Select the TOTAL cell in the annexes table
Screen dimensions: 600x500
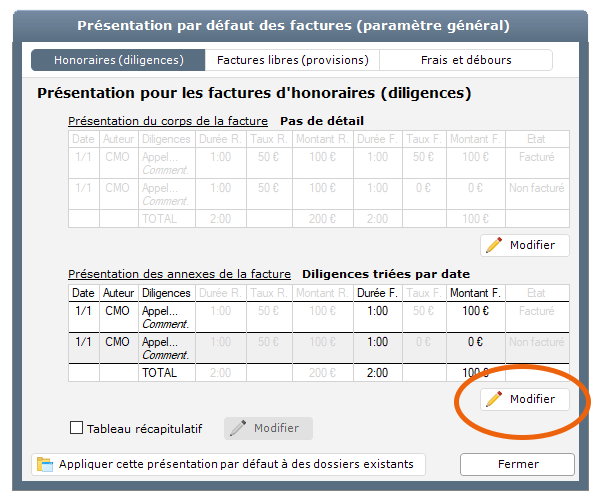[x=160, y=373]
